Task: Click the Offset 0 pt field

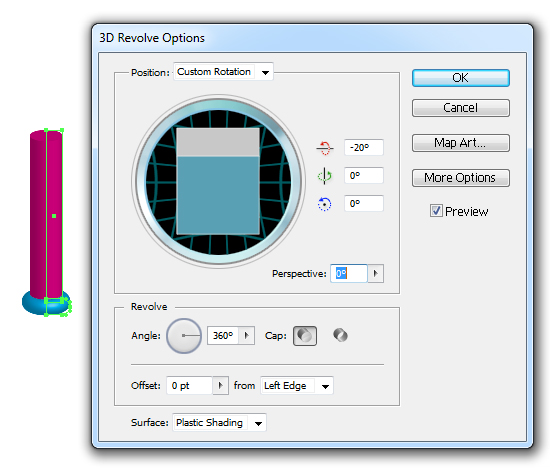Action: tap(189, 386)
